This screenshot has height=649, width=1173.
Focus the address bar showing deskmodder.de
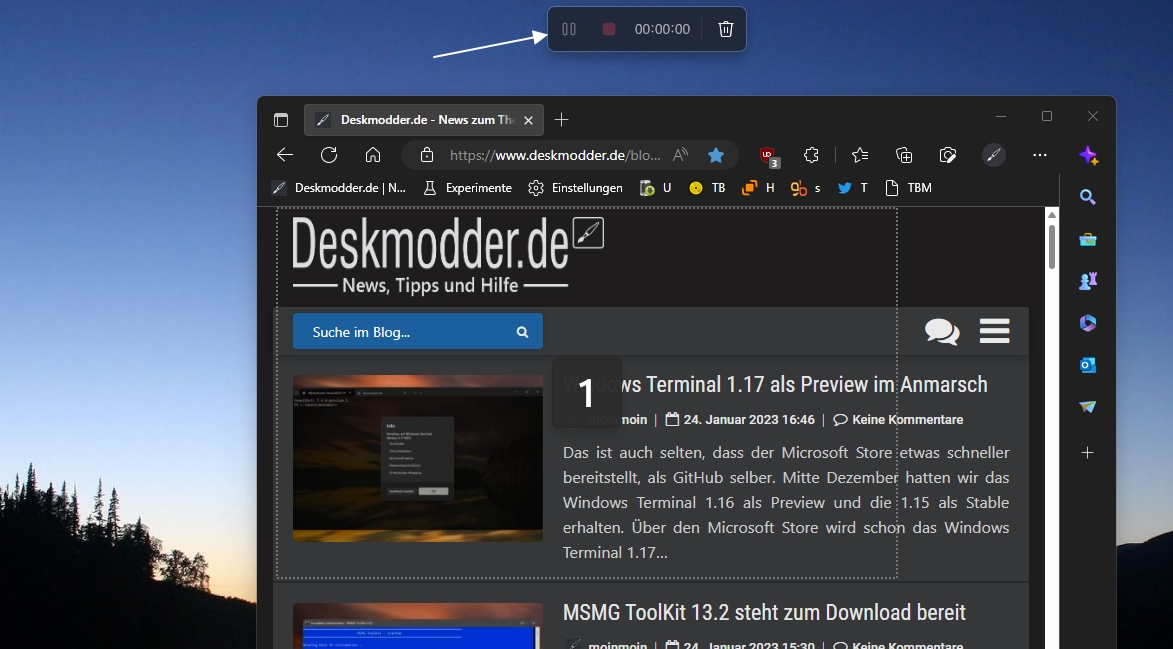point(554,155)
